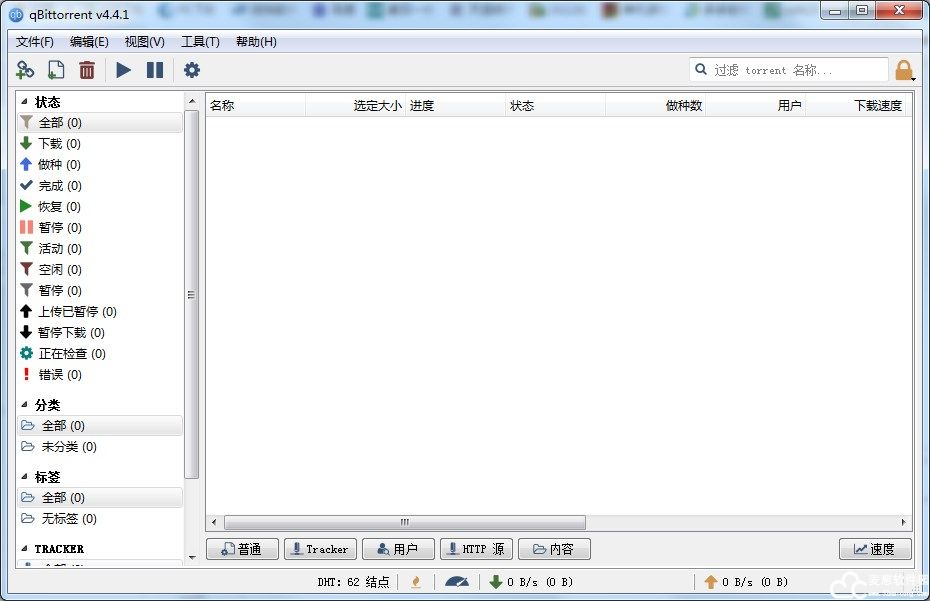Select the 无标签 (0) tag filter
The image size is (930, 601).
[100, 519]
